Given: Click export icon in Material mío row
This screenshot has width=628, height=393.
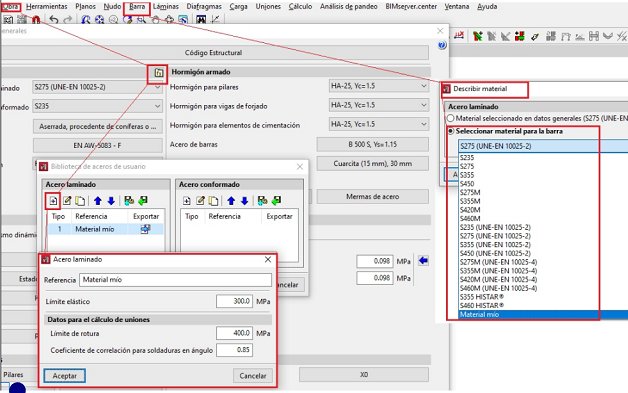Looking at the screenshot, I should (145, 229).
